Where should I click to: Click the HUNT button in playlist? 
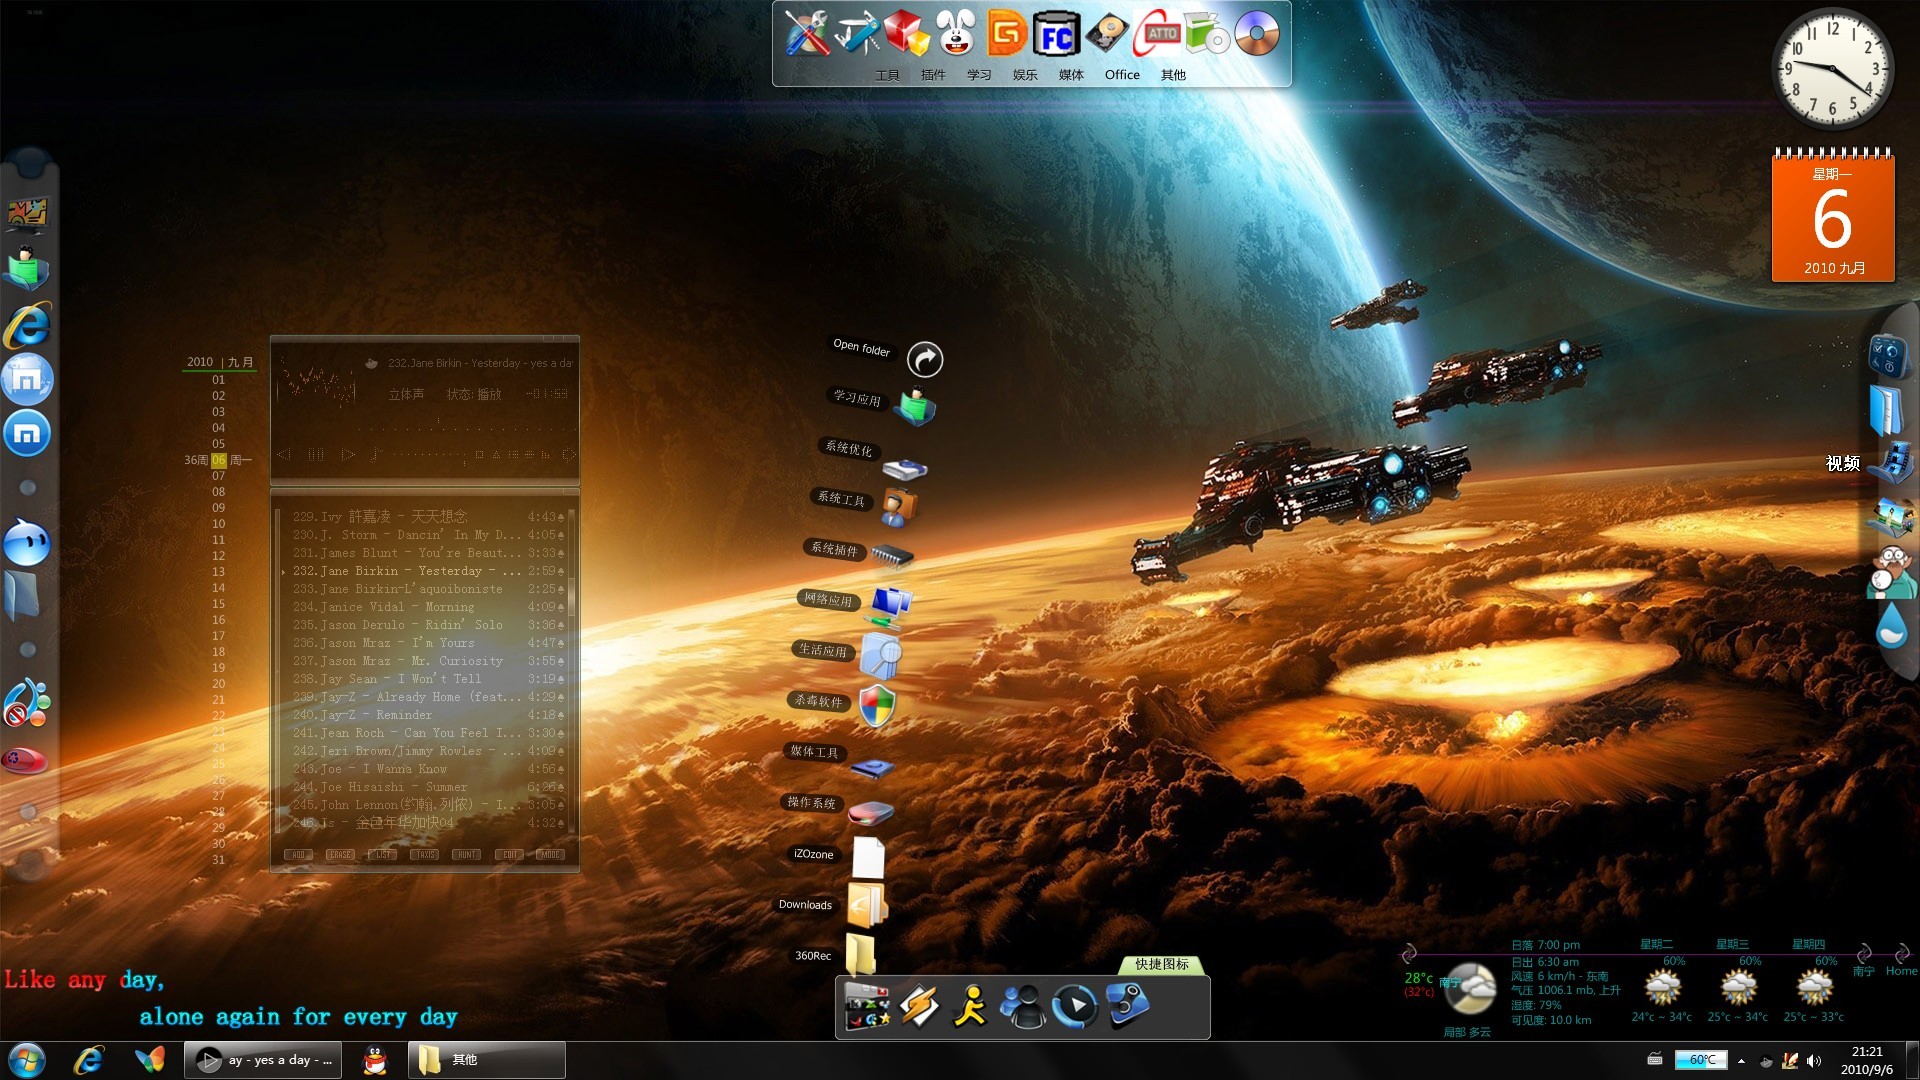coord(467,855)
